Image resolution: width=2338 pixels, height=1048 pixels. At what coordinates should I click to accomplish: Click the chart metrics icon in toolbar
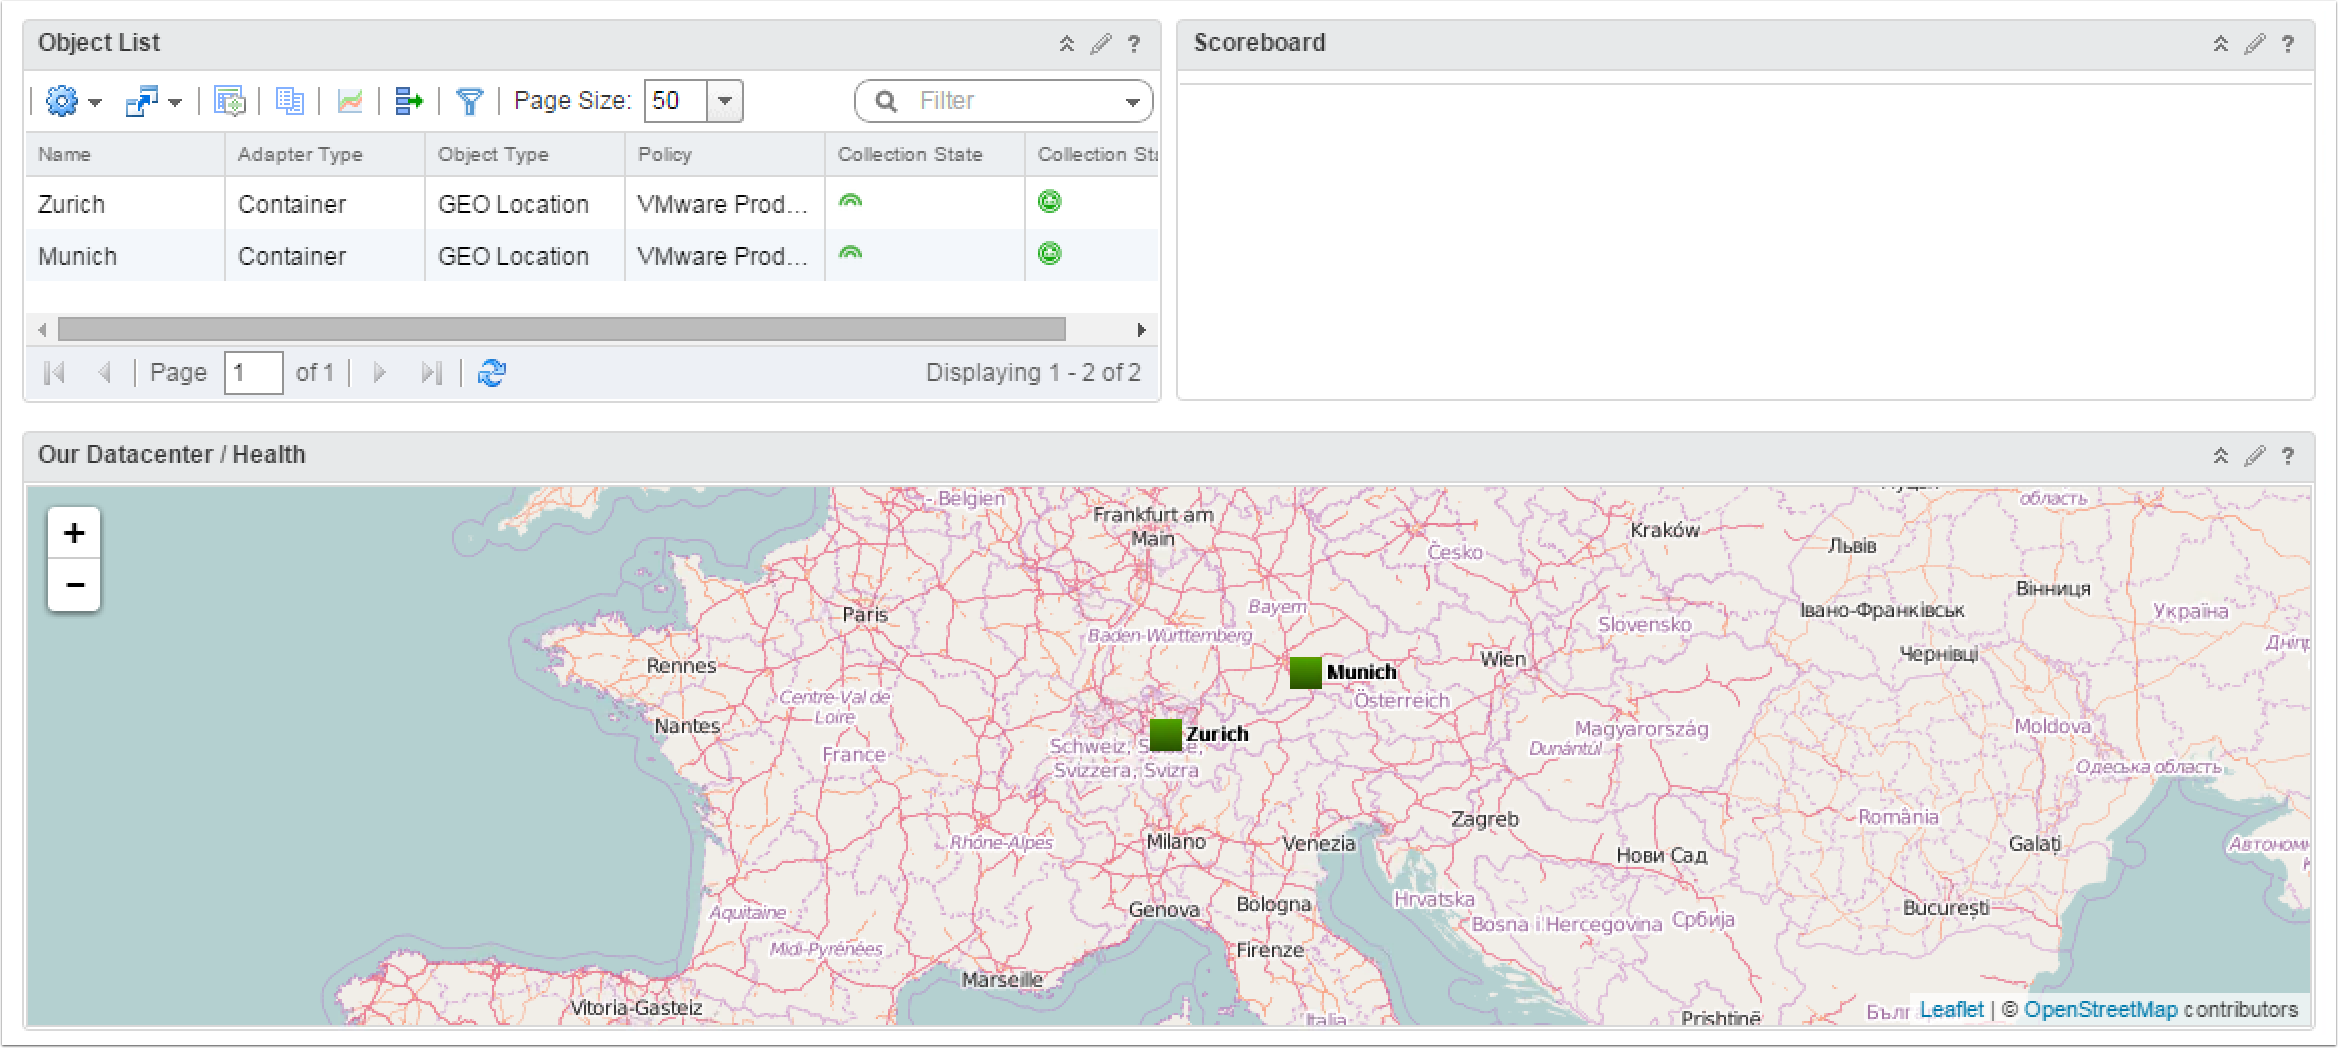(350, 101)
